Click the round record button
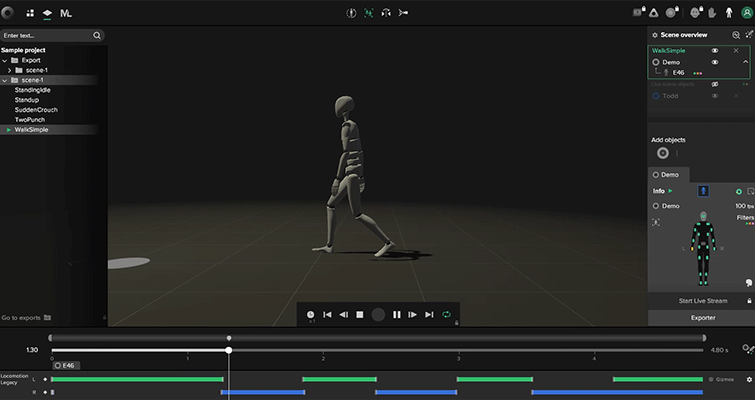755x400 pixels. (378, 315)
